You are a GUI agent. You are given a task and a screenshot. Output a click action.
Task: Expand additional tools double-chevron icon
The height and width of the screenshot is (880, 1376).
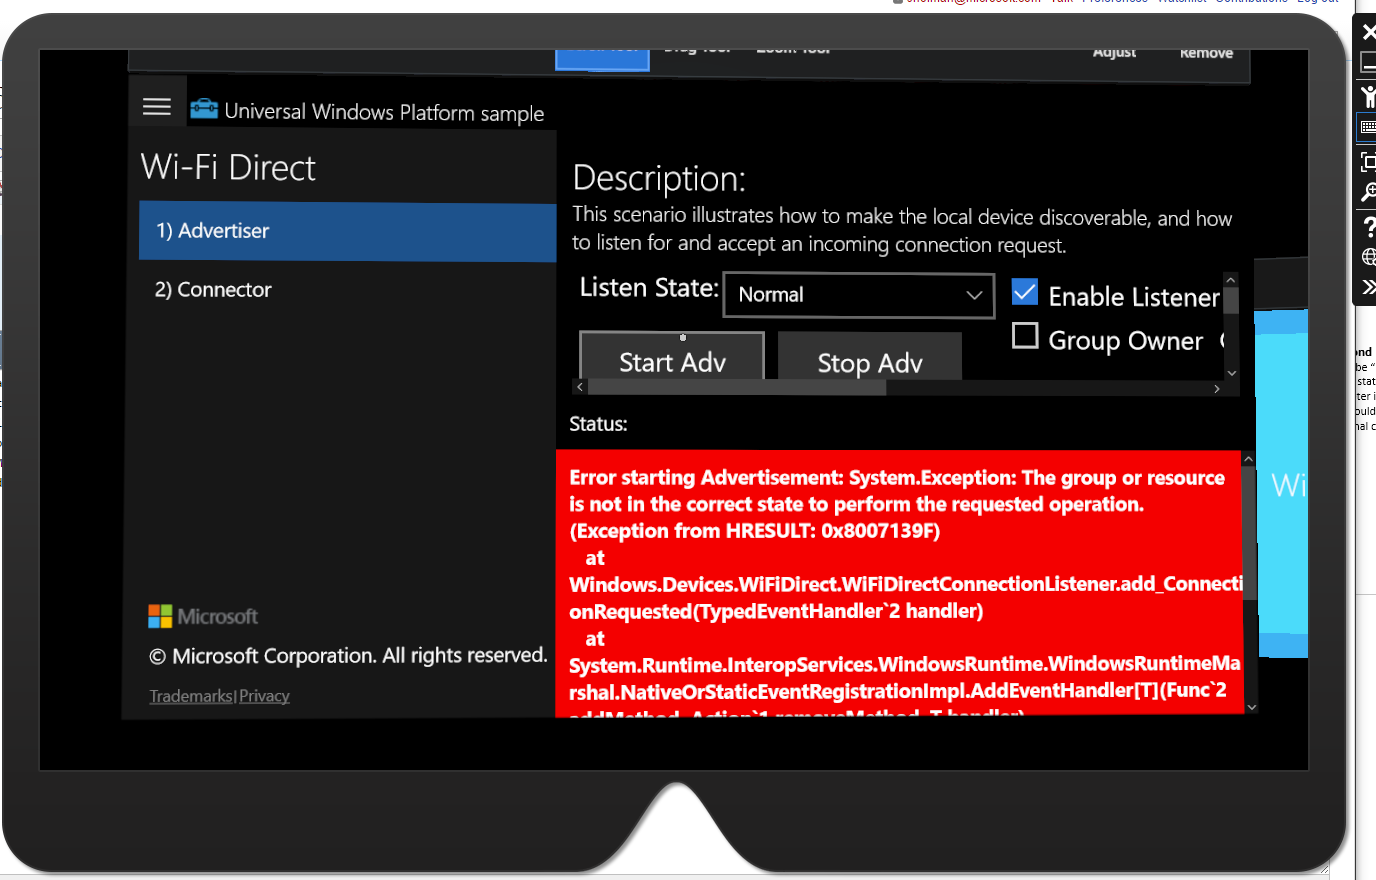[x=1369, y=287]
